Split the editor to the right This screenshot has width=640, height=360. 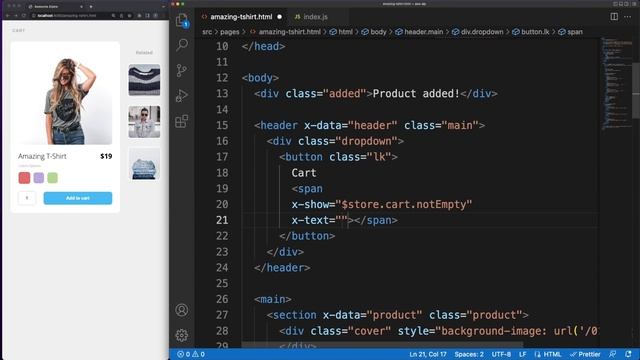pos(614,17)
